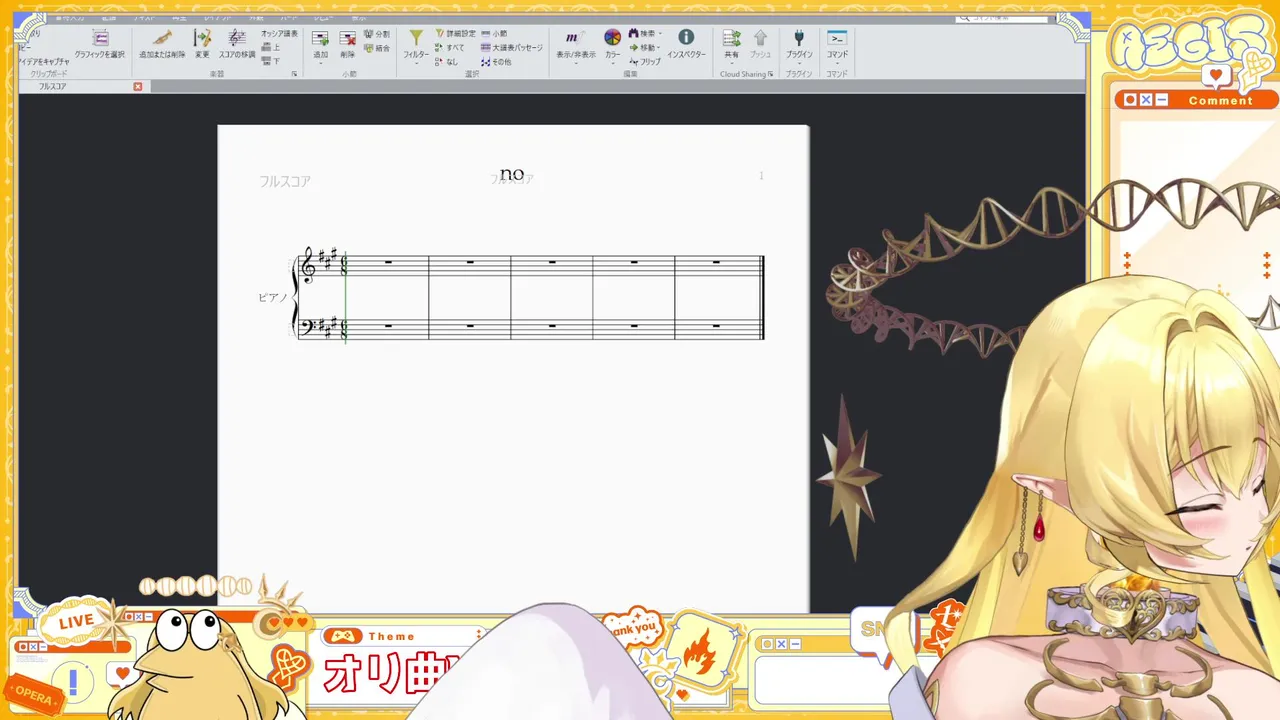1280x720 pixels.
Task: Expand the Command (コマンド) dropdown arrow
Action: (x=837, y=63)
